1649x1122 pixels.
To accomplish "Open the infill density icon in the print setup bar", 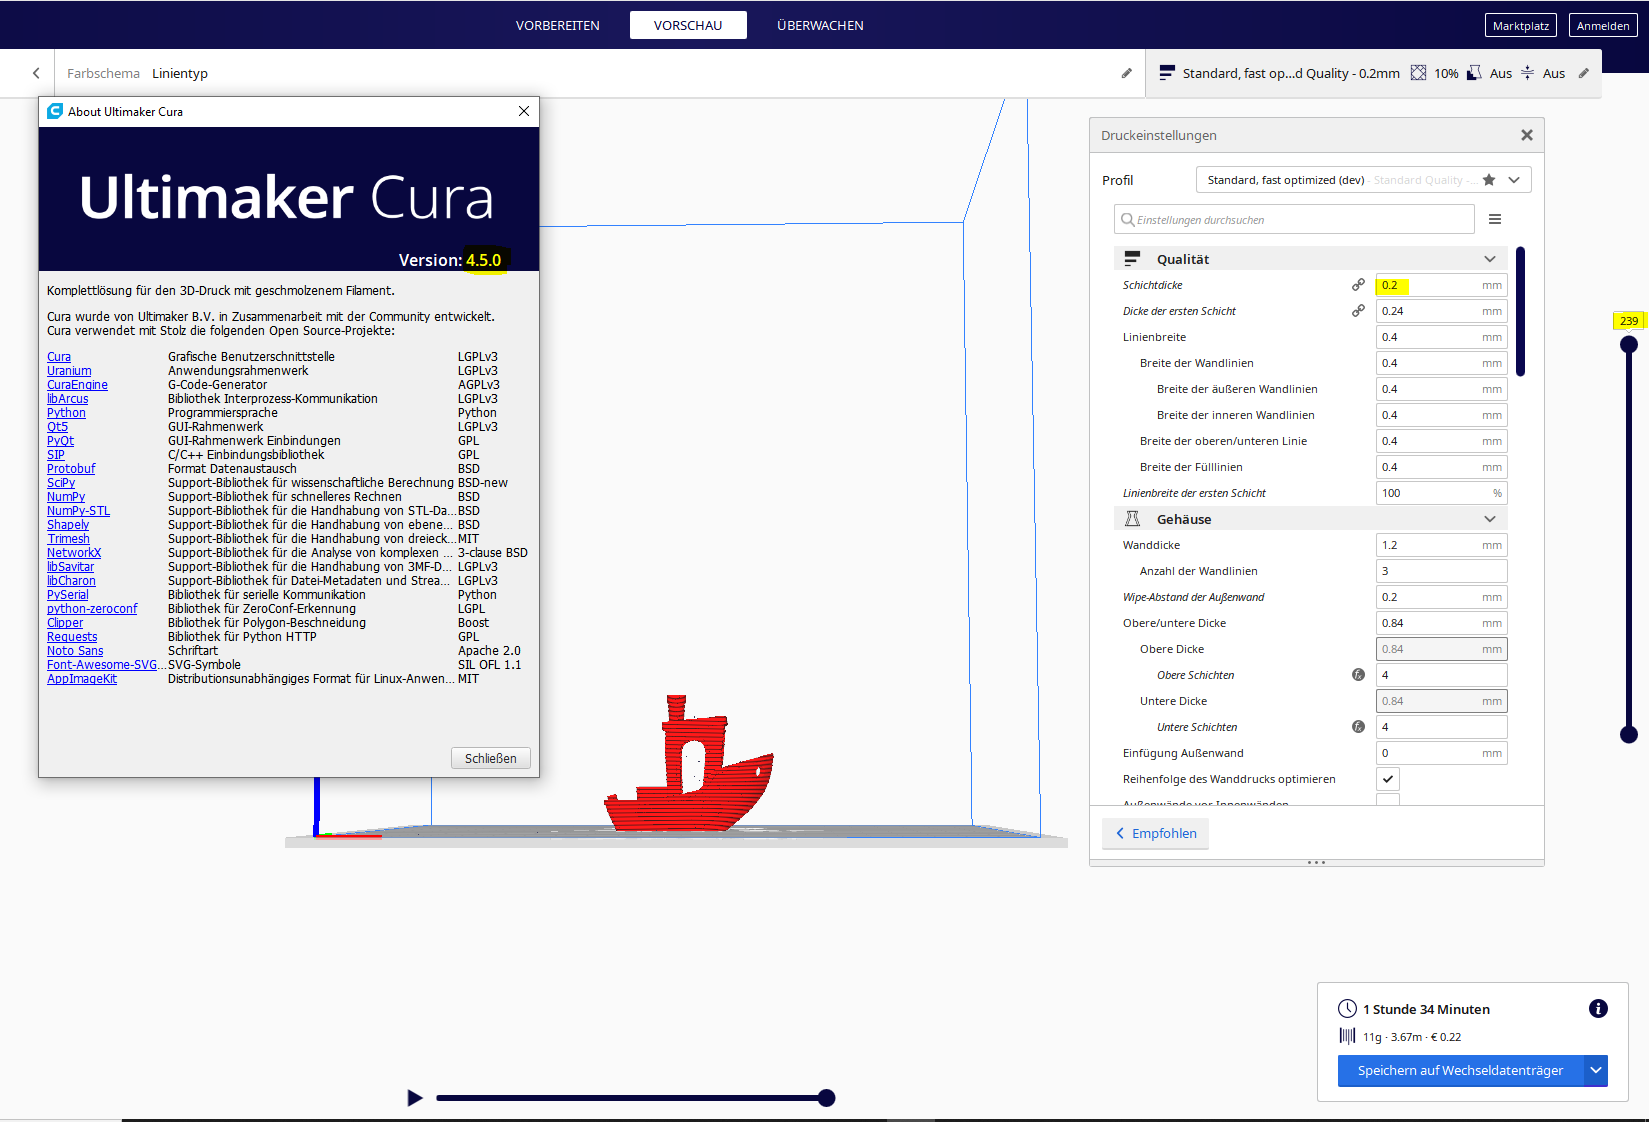I will click(x=1418, y=72).
